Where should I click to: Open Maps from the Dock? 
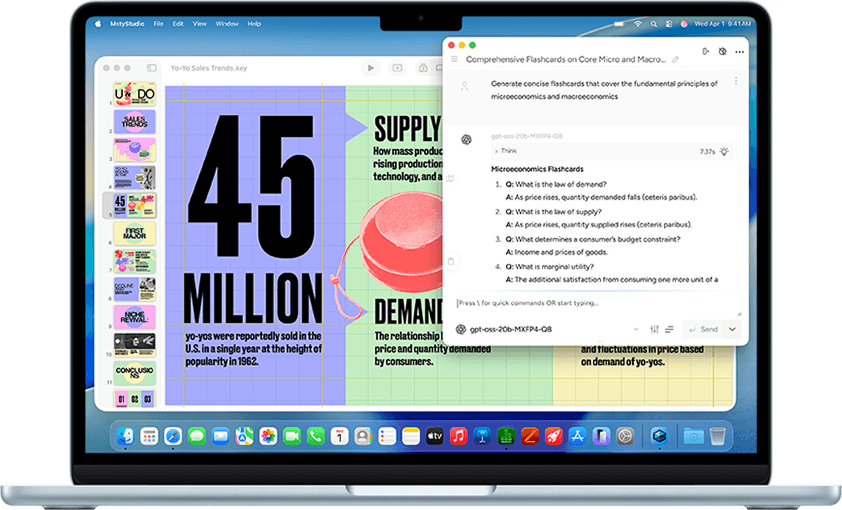tap(244, 436)
